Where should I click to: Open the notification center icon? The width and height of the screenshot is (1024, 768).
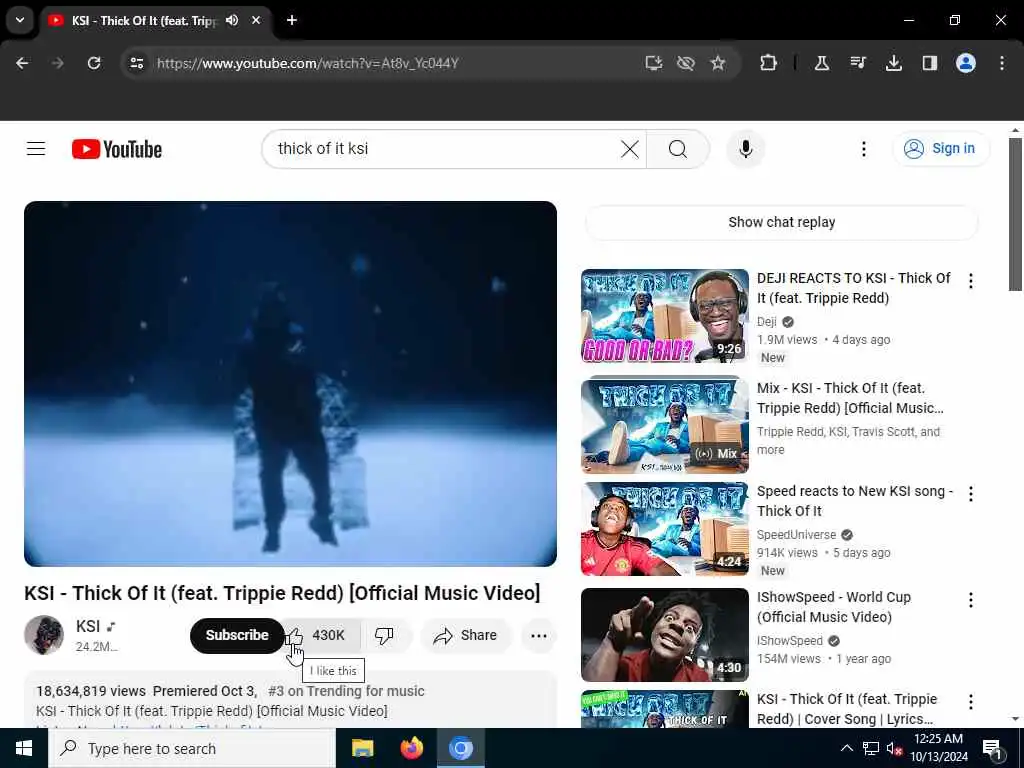pos(991,748)
